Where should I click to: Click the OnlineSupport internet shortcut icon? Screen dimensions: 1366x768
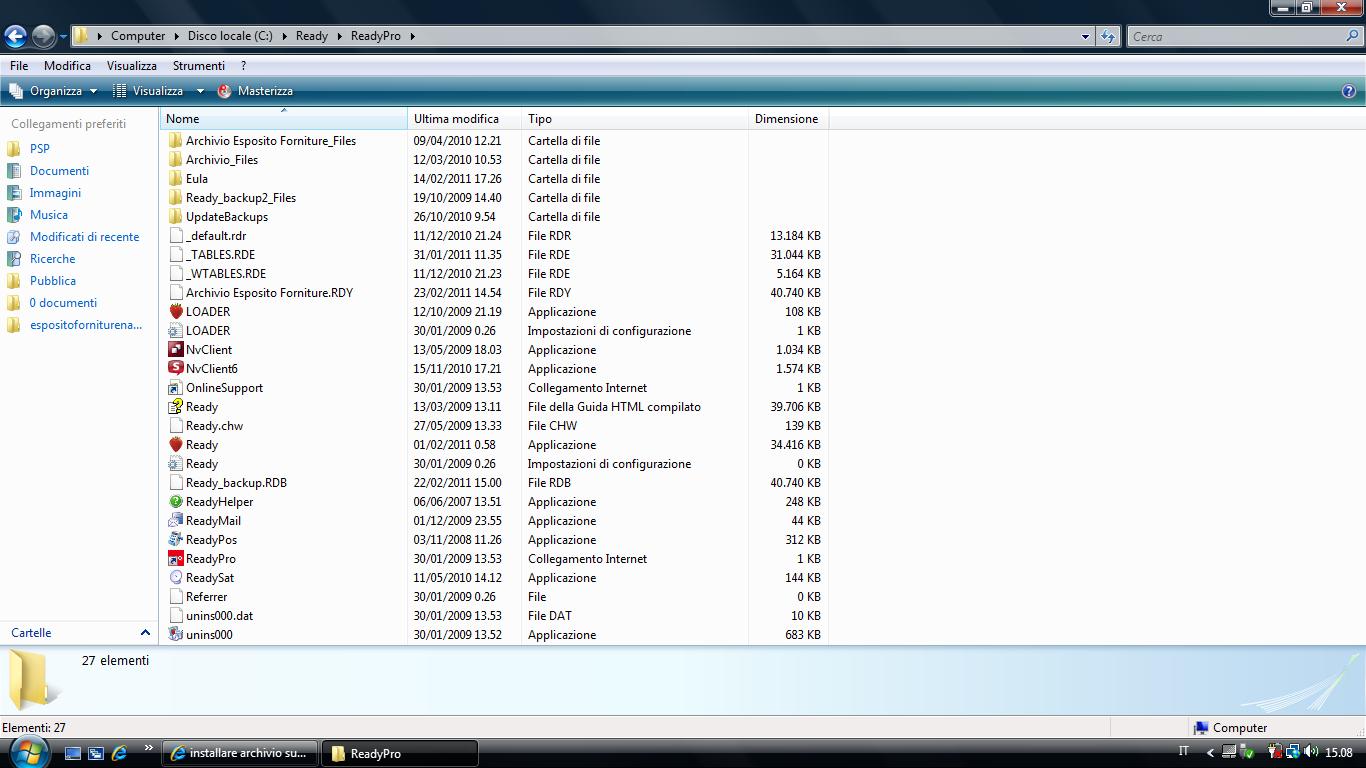(176, 388)
